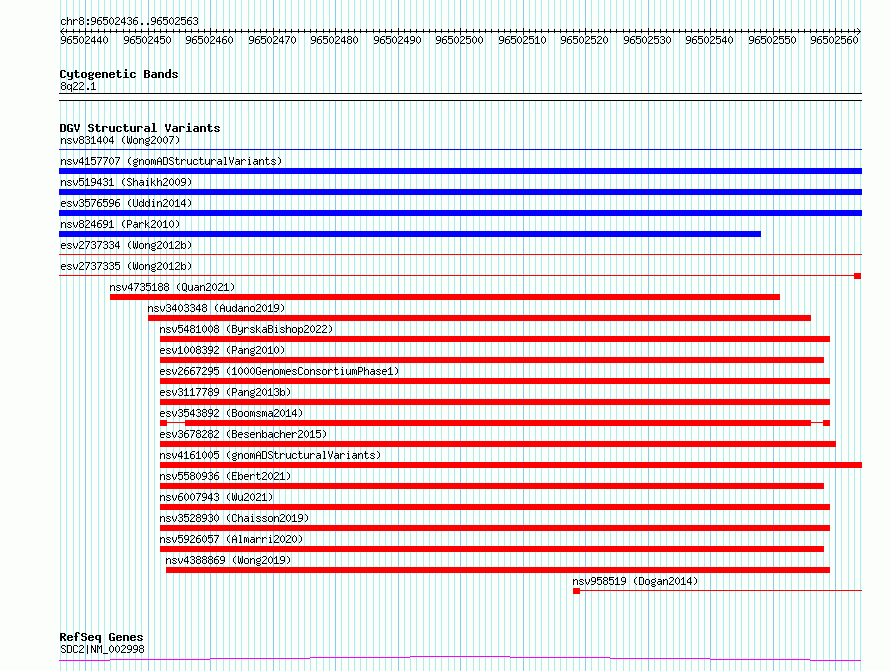Select the esv3117789 (Pang2013b) label

(225, 392)
